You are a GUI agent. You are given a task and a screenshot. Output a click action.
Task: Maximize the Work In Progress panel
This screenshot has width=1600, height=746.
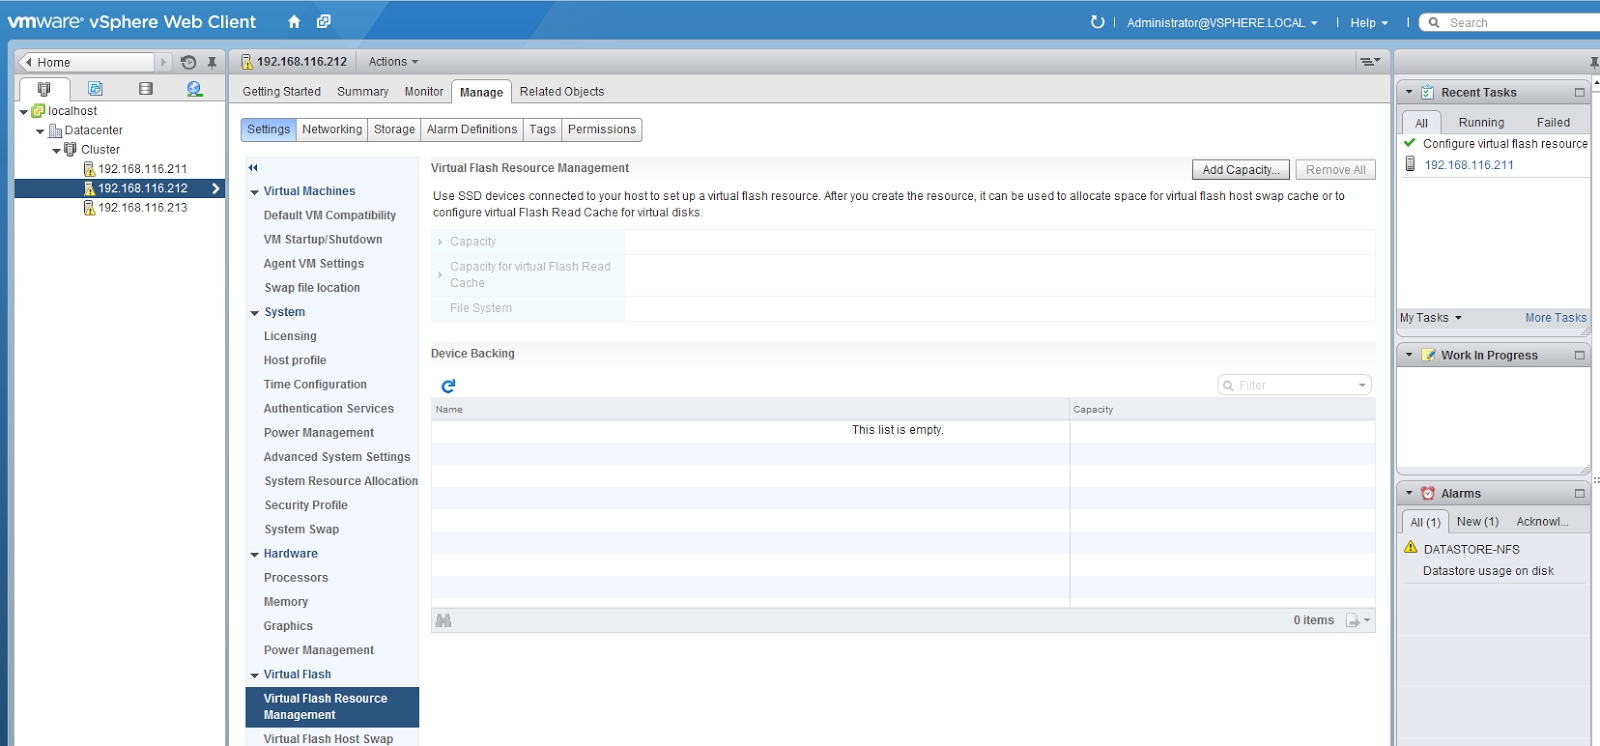[x=1580, y=356]
